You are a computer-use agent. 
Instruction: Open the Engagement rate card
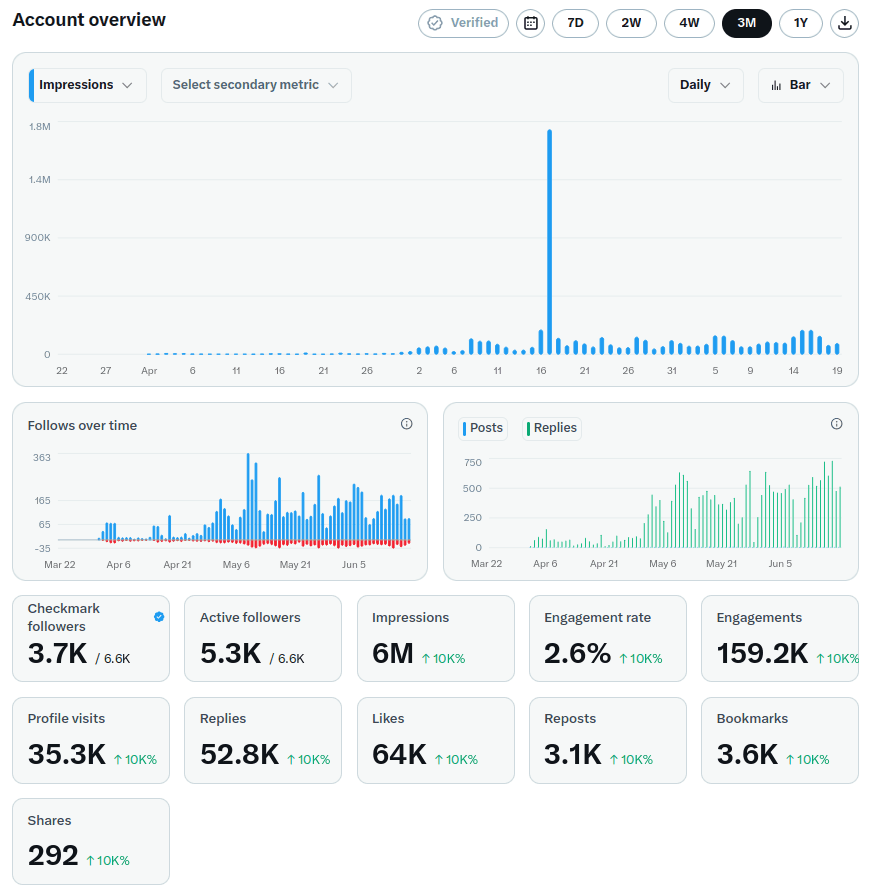(x=608, y=638)
